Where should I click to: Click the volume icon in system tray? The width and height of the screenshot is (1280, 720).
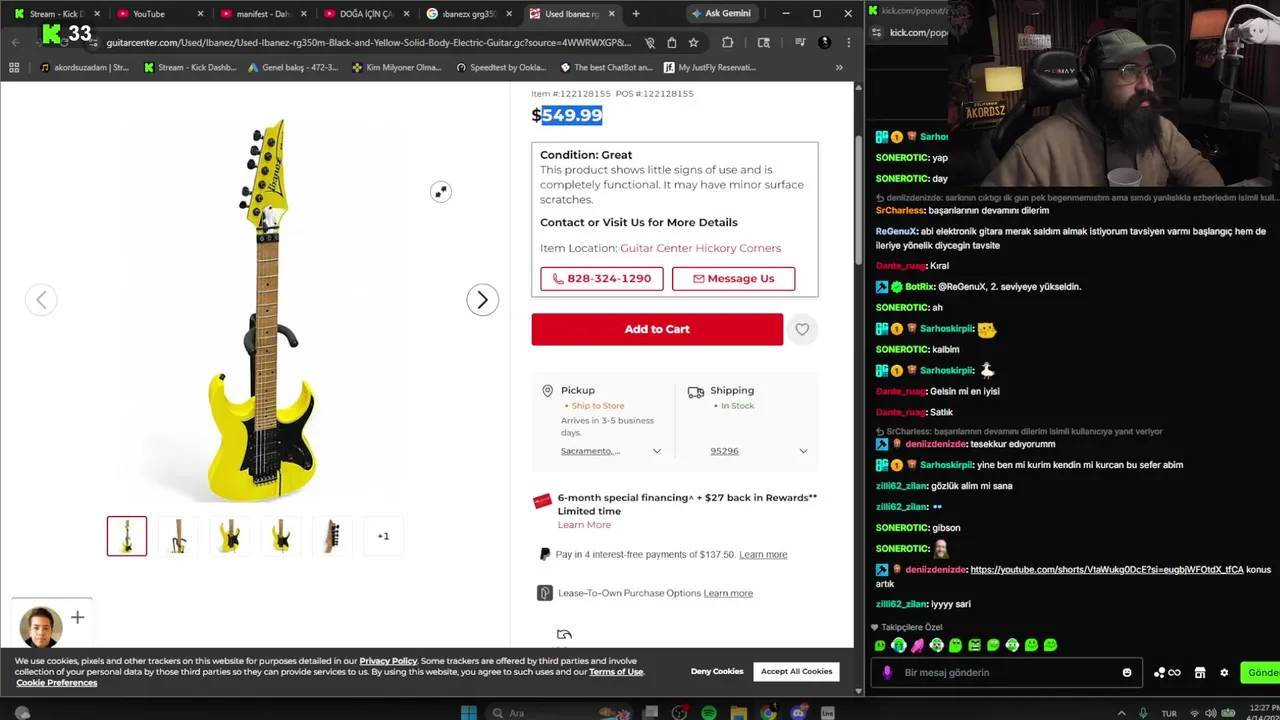tap(1210, 713)
